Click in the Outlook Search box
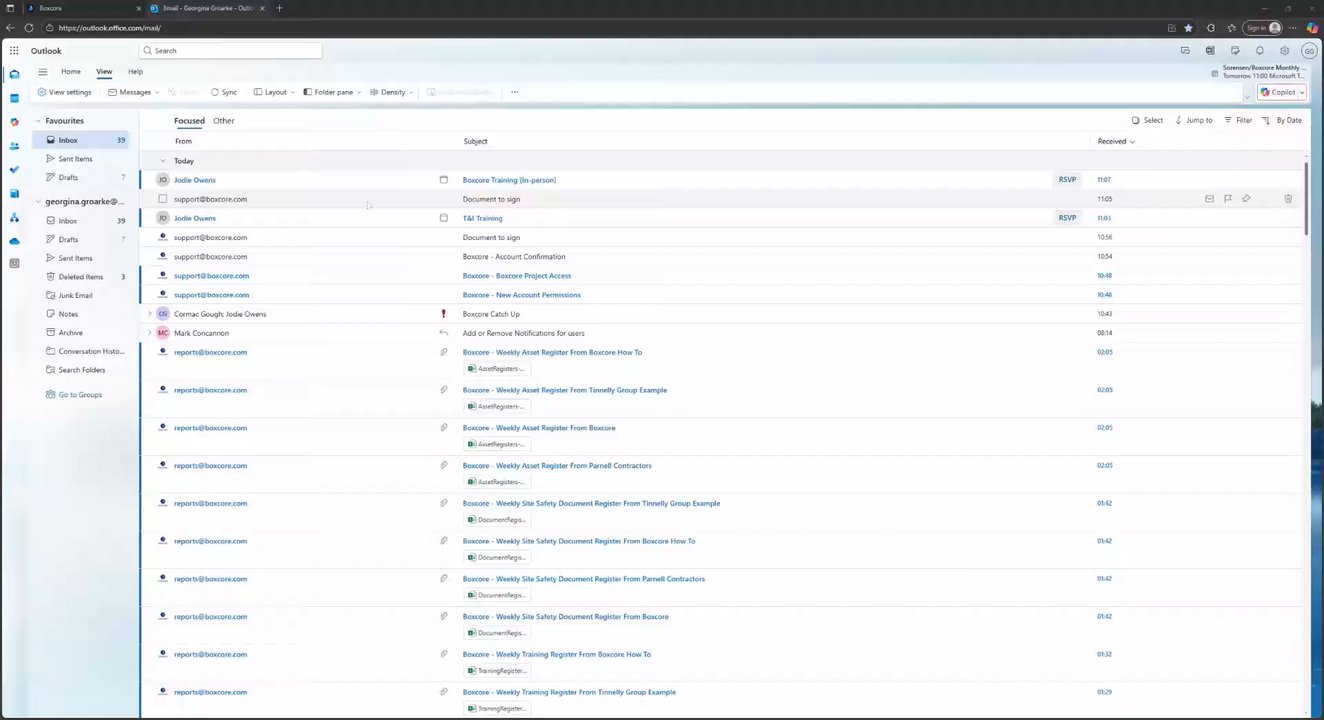 click(231, 50)
